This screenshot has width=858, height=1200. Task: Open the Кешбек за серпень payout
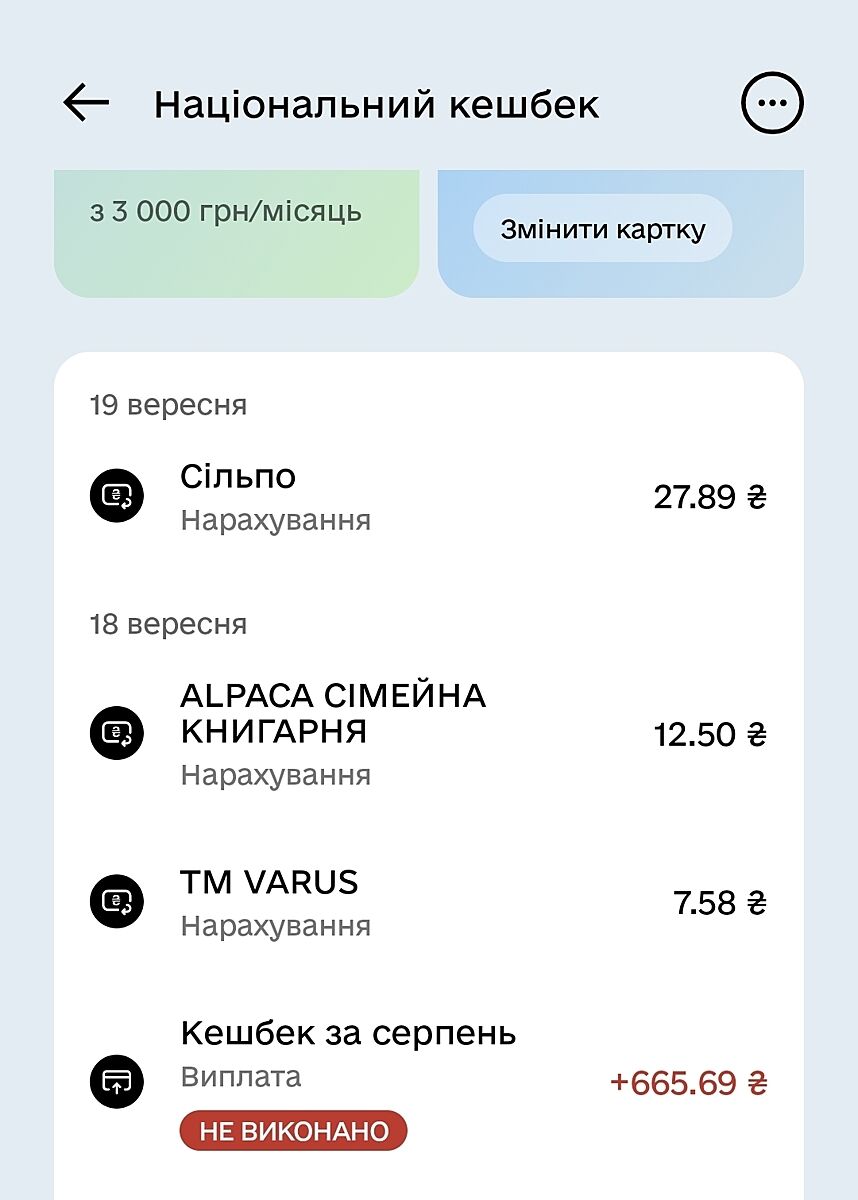(x=348, y=1033)
